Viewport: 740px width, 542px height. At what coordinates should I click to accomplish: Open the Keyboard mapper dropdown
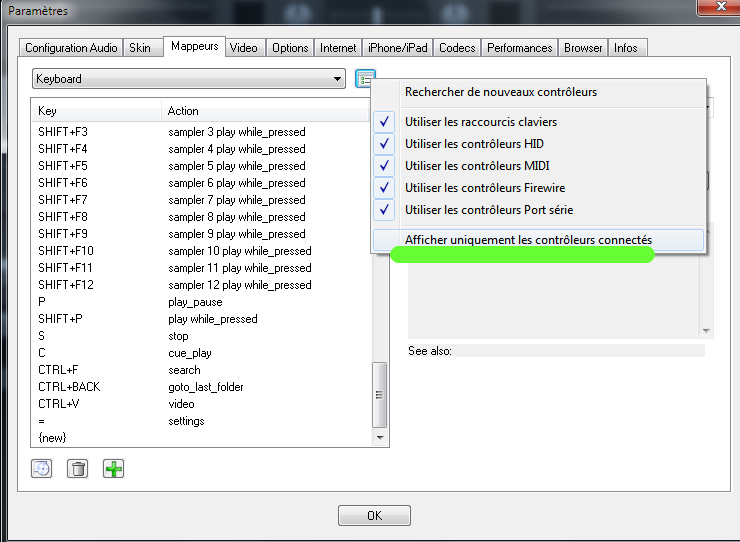click(189, 79)
